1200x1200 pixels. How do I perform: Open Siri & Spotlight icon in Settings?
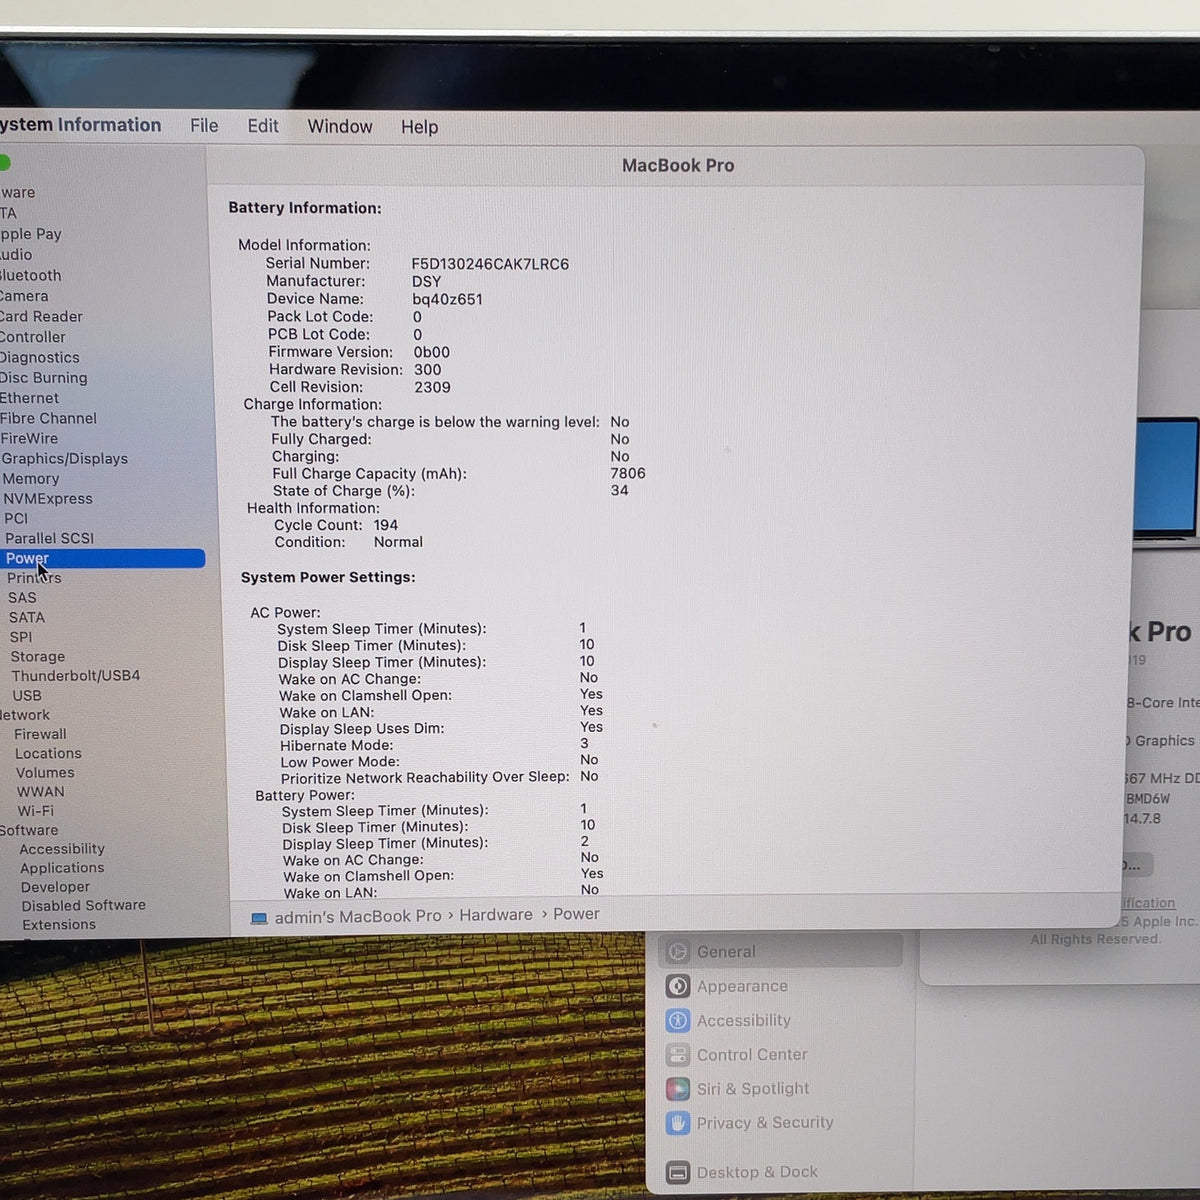click(678, 1089)
